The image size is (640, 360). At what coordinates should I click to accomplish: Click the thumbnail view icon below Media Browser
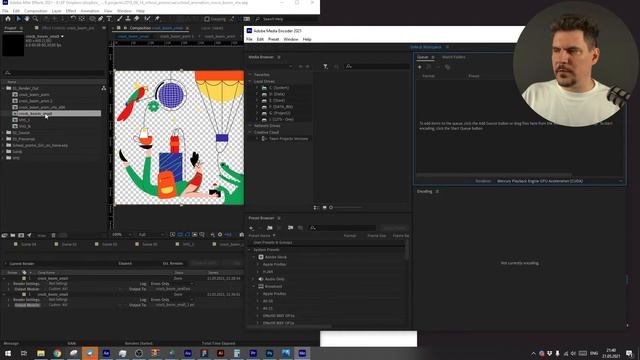[x=324, y=207]
